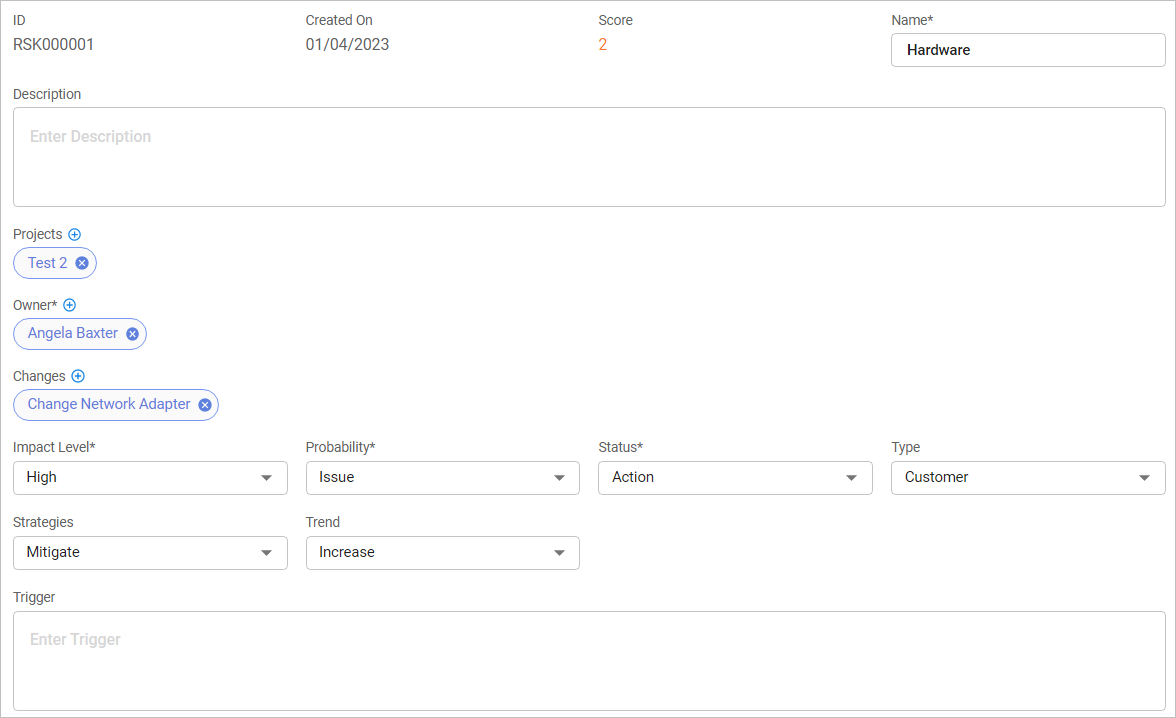
Task: Open the Status dropdown showing Action
Action: [x=735, y=478]
